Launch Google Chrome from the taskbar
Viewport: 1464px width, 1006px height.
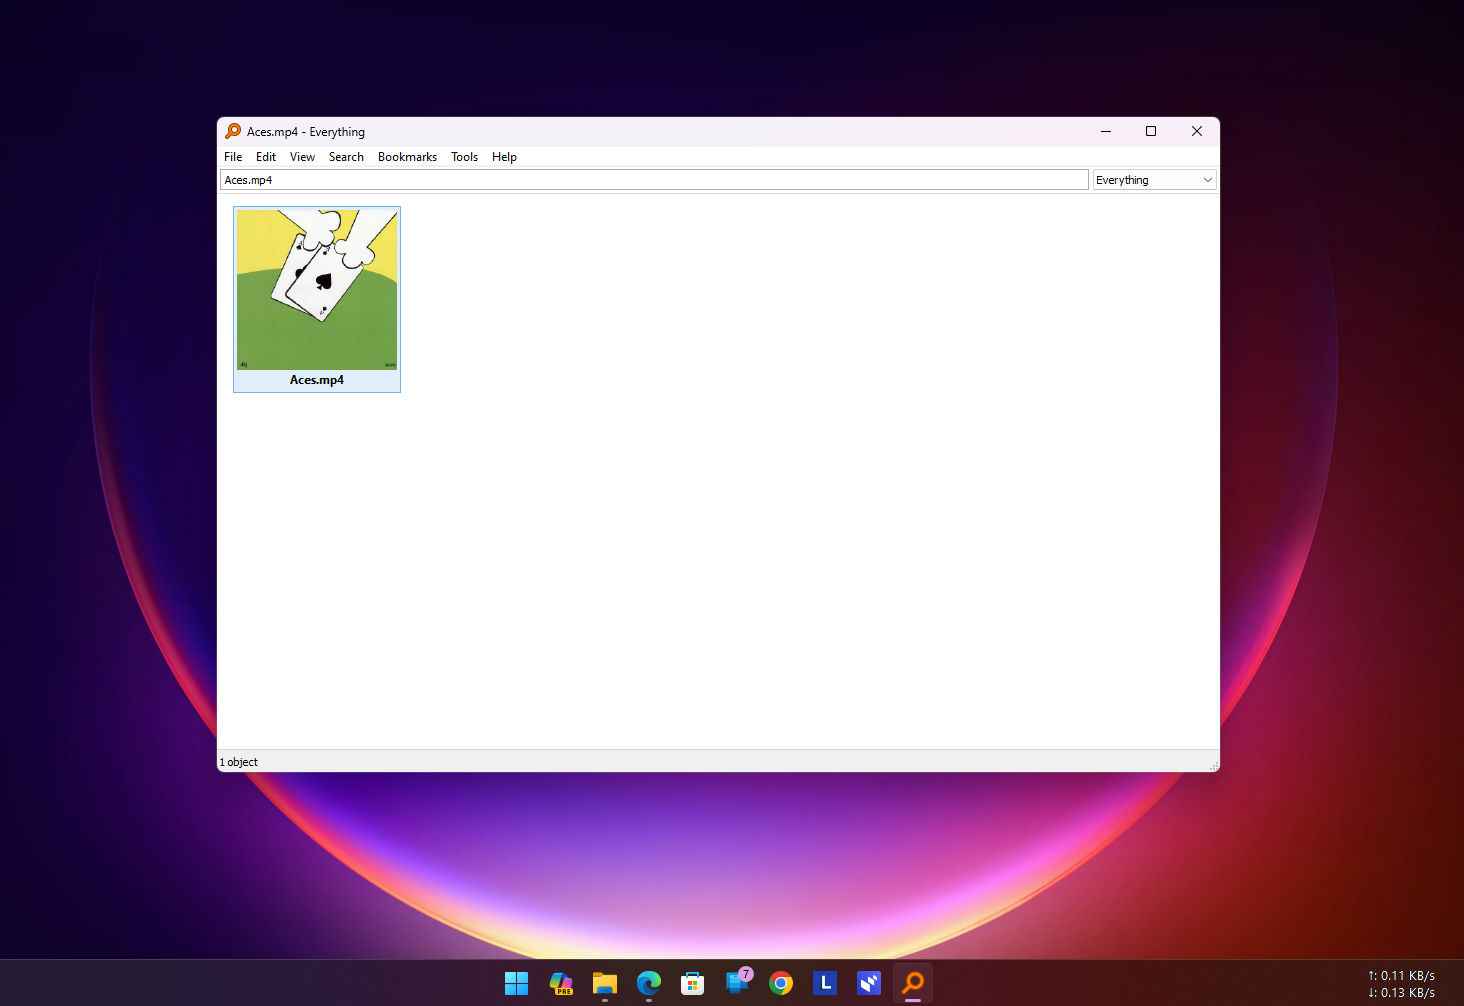[x=781, y=983]
